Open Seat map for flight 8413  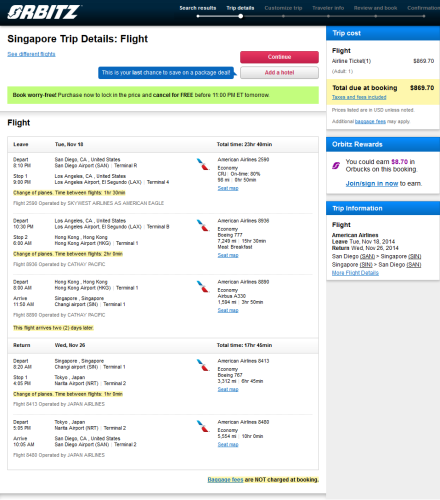pos(228,389)
